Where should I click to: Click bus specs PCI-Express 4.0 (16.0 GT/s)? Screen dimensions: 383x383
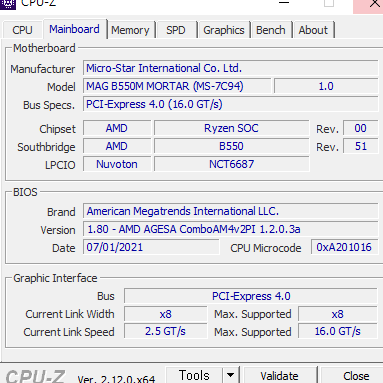click(x=231, y=104)
